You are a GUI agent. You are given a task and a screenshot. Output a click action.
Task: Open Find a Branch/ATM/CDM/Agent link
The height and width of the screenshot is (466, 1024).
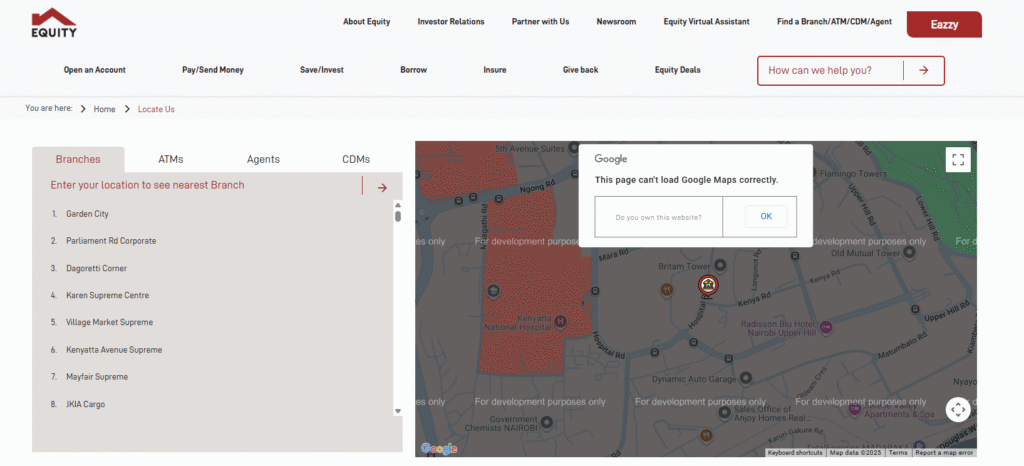pos(834,22)
